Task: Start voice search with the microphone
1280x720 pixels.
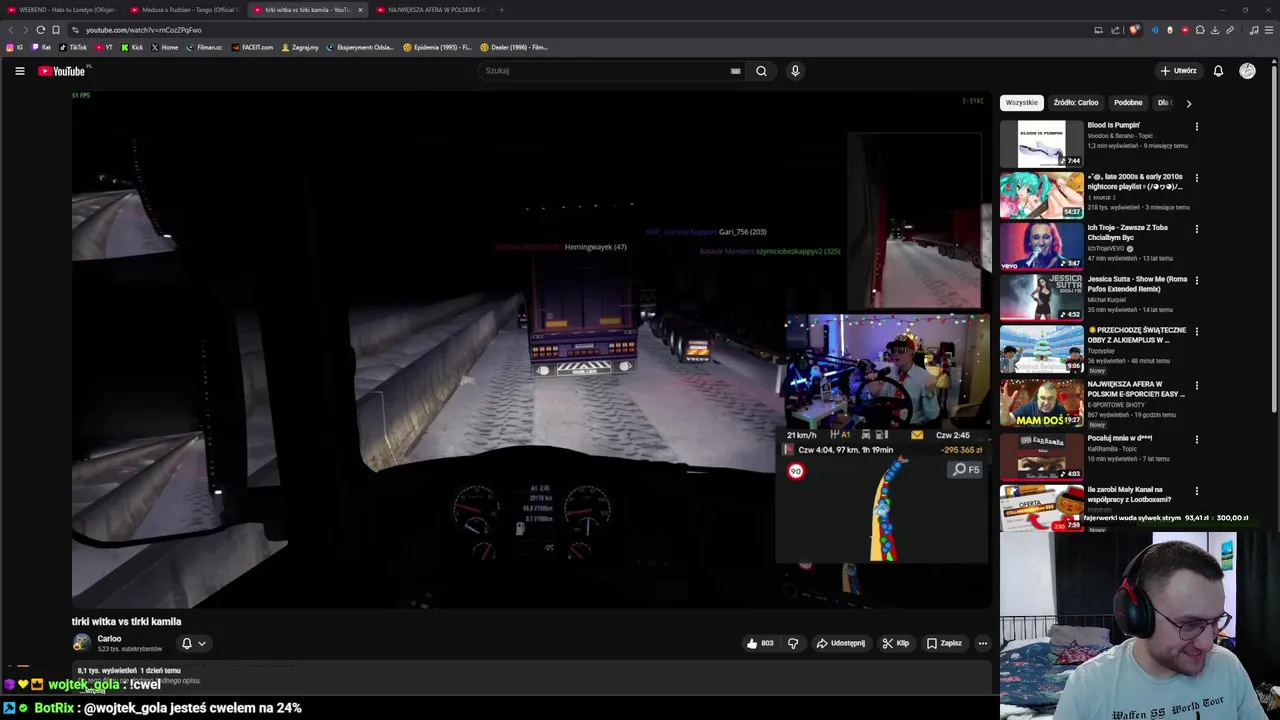Action: 795,71
